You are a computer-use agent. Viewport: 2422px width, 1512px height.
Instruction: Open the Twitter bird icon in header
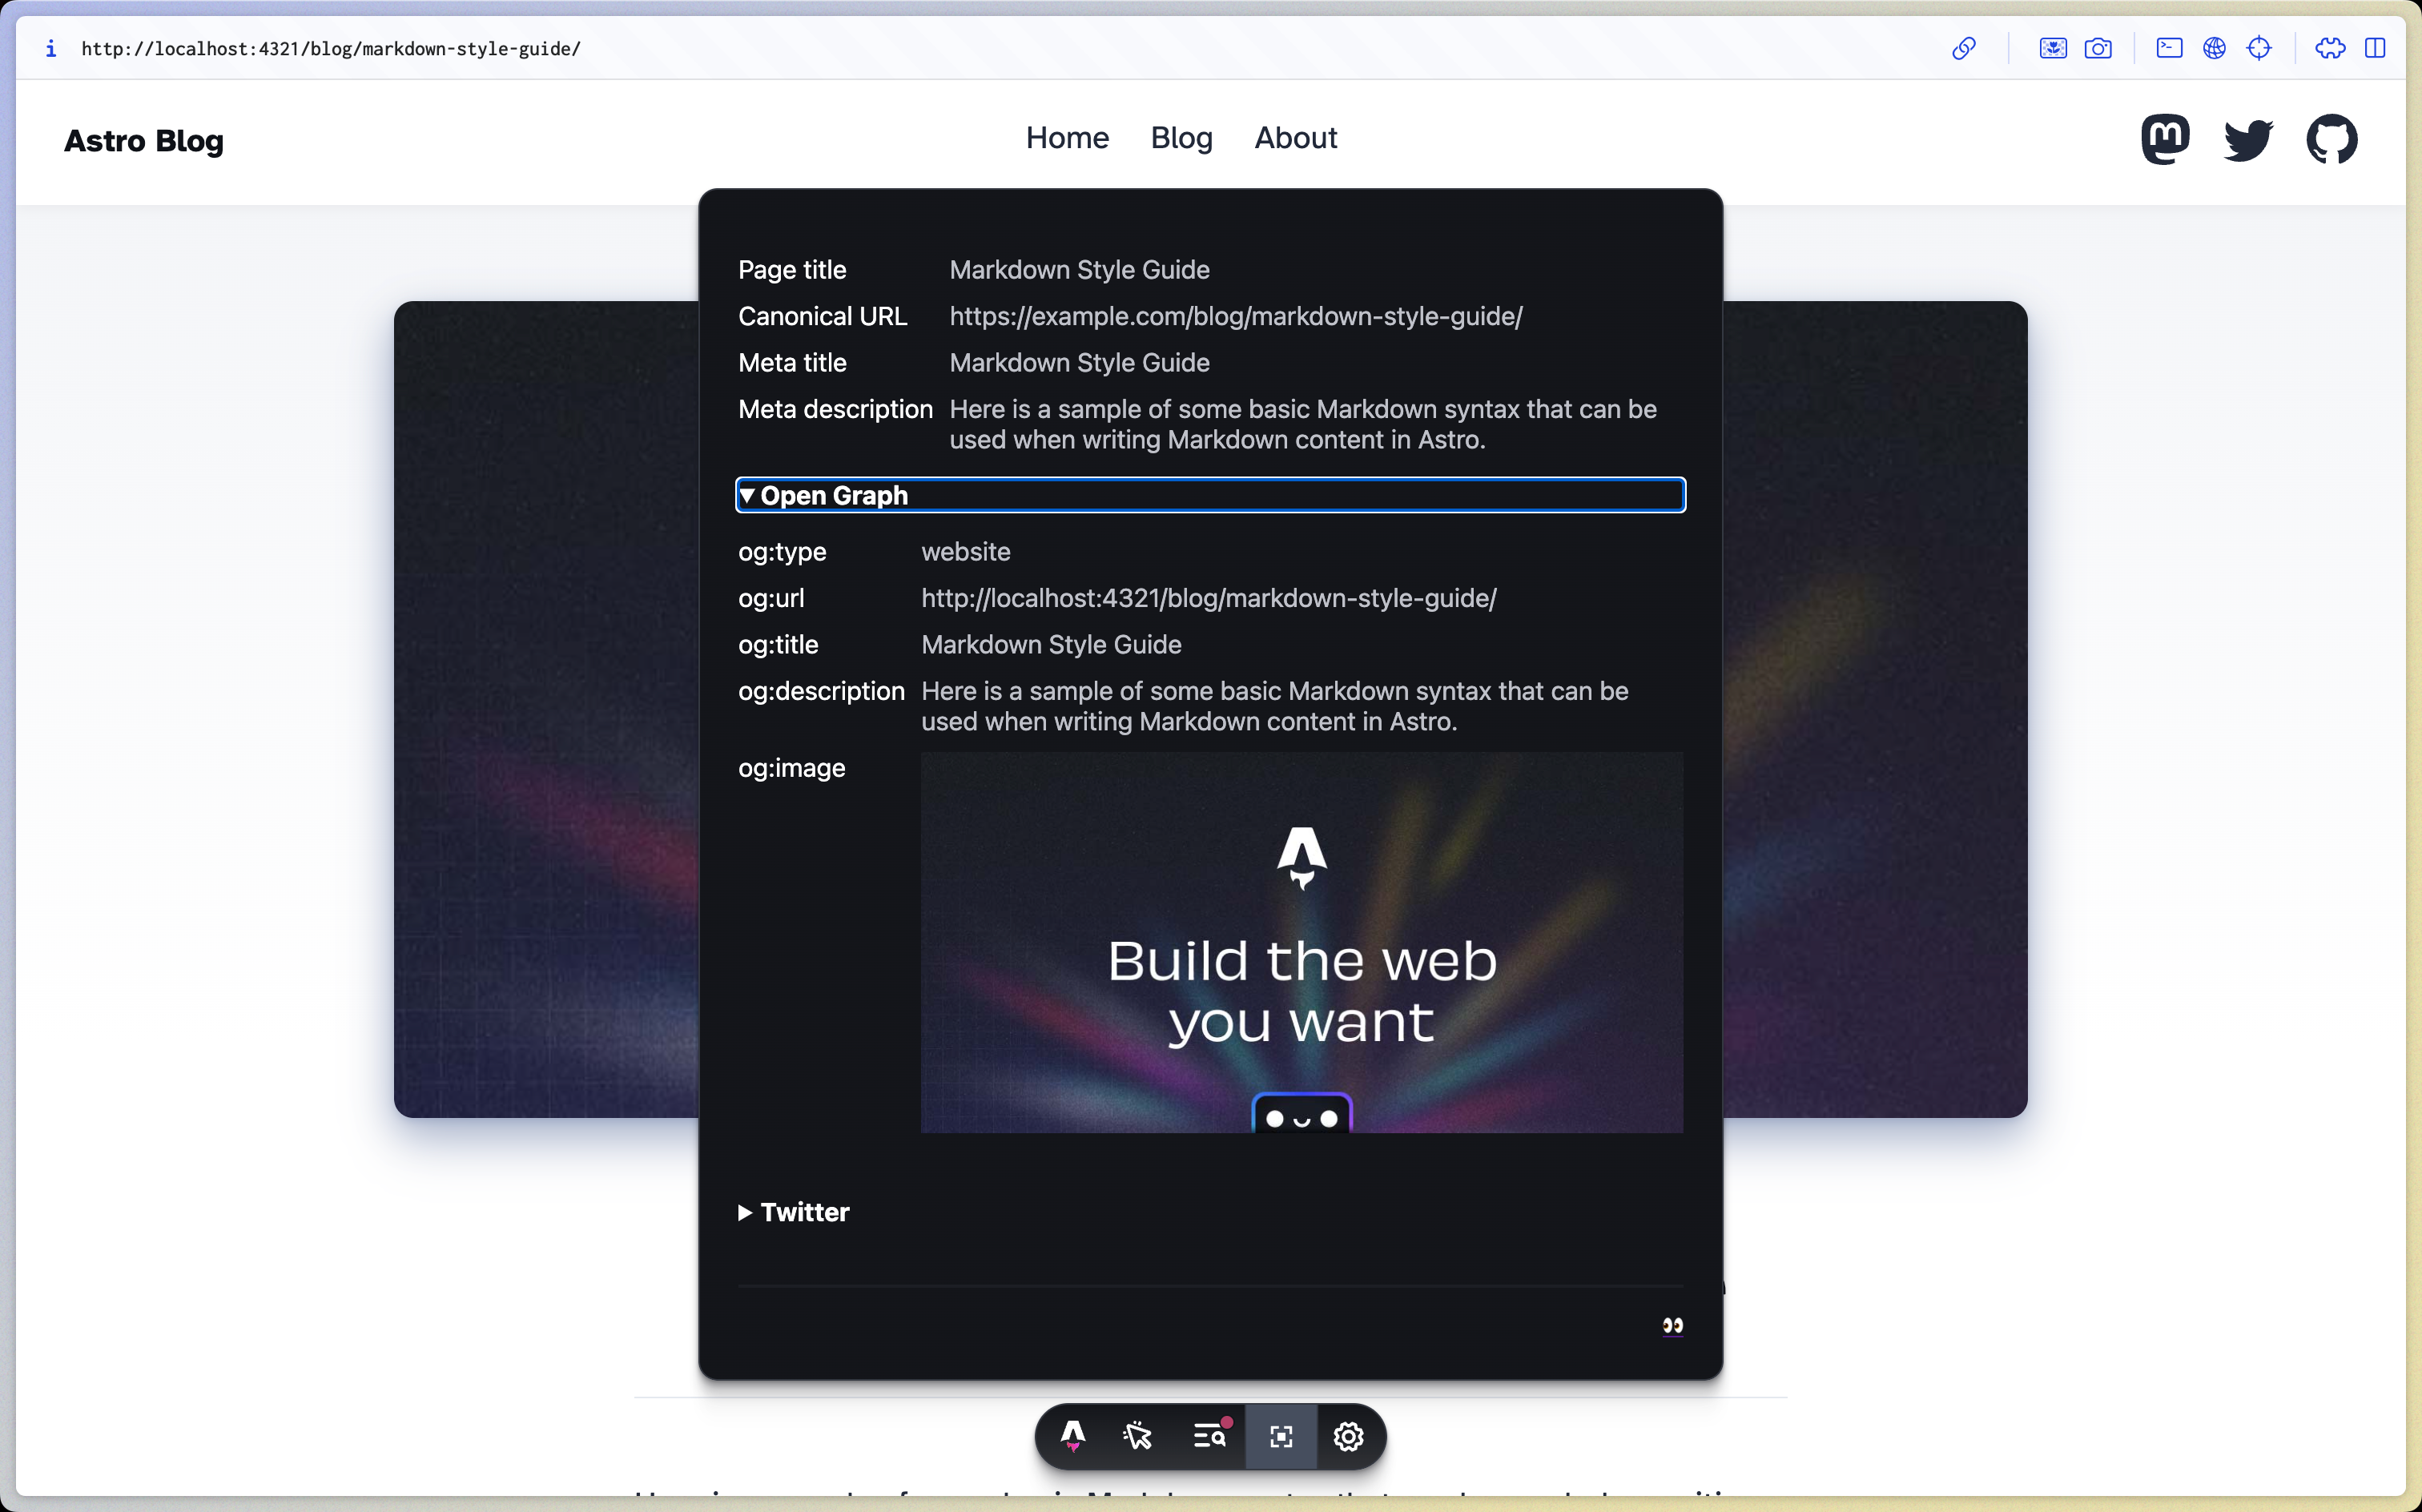[2248, 139]
